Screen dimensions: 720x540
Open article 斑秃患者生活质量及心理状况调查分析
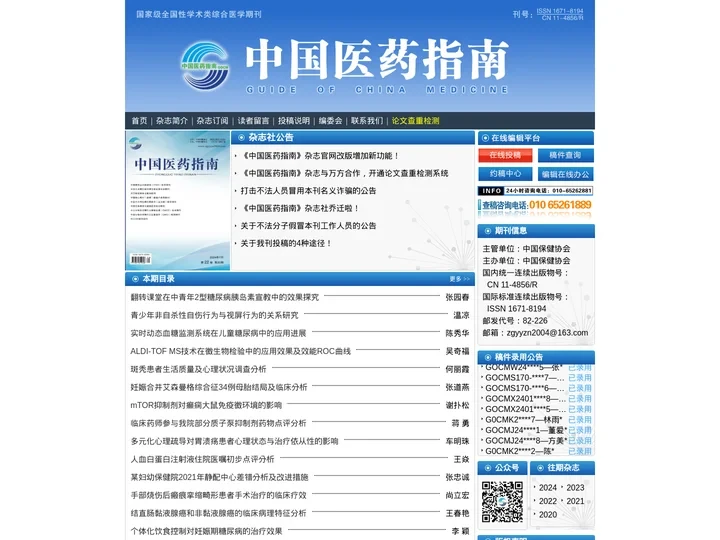click(198, 369)
